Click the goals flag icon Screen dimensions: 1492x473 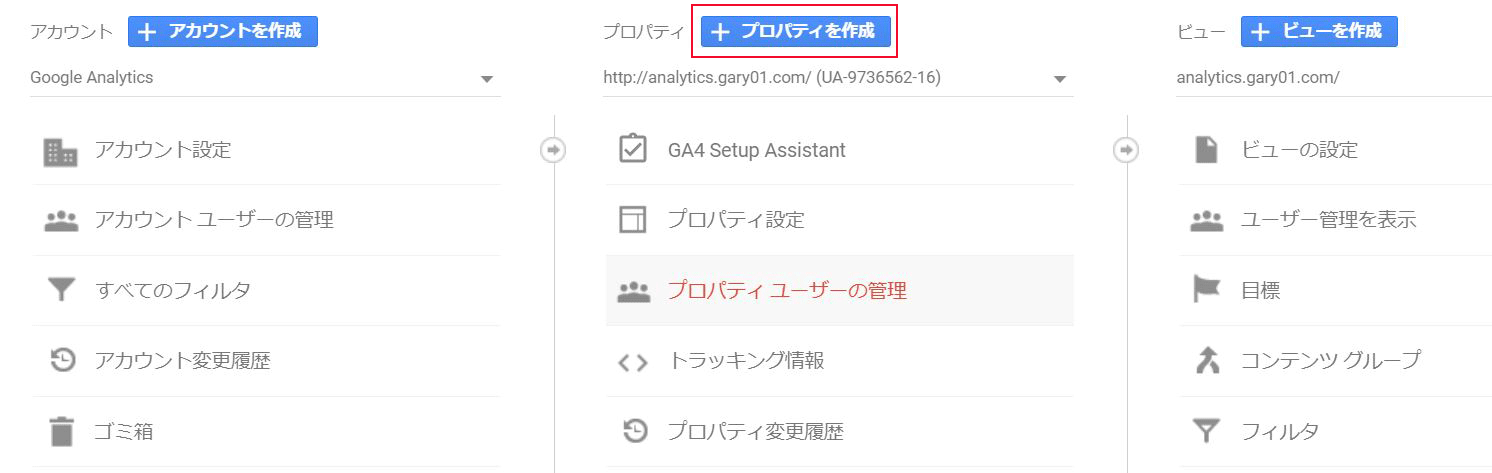pos(1207,291)
